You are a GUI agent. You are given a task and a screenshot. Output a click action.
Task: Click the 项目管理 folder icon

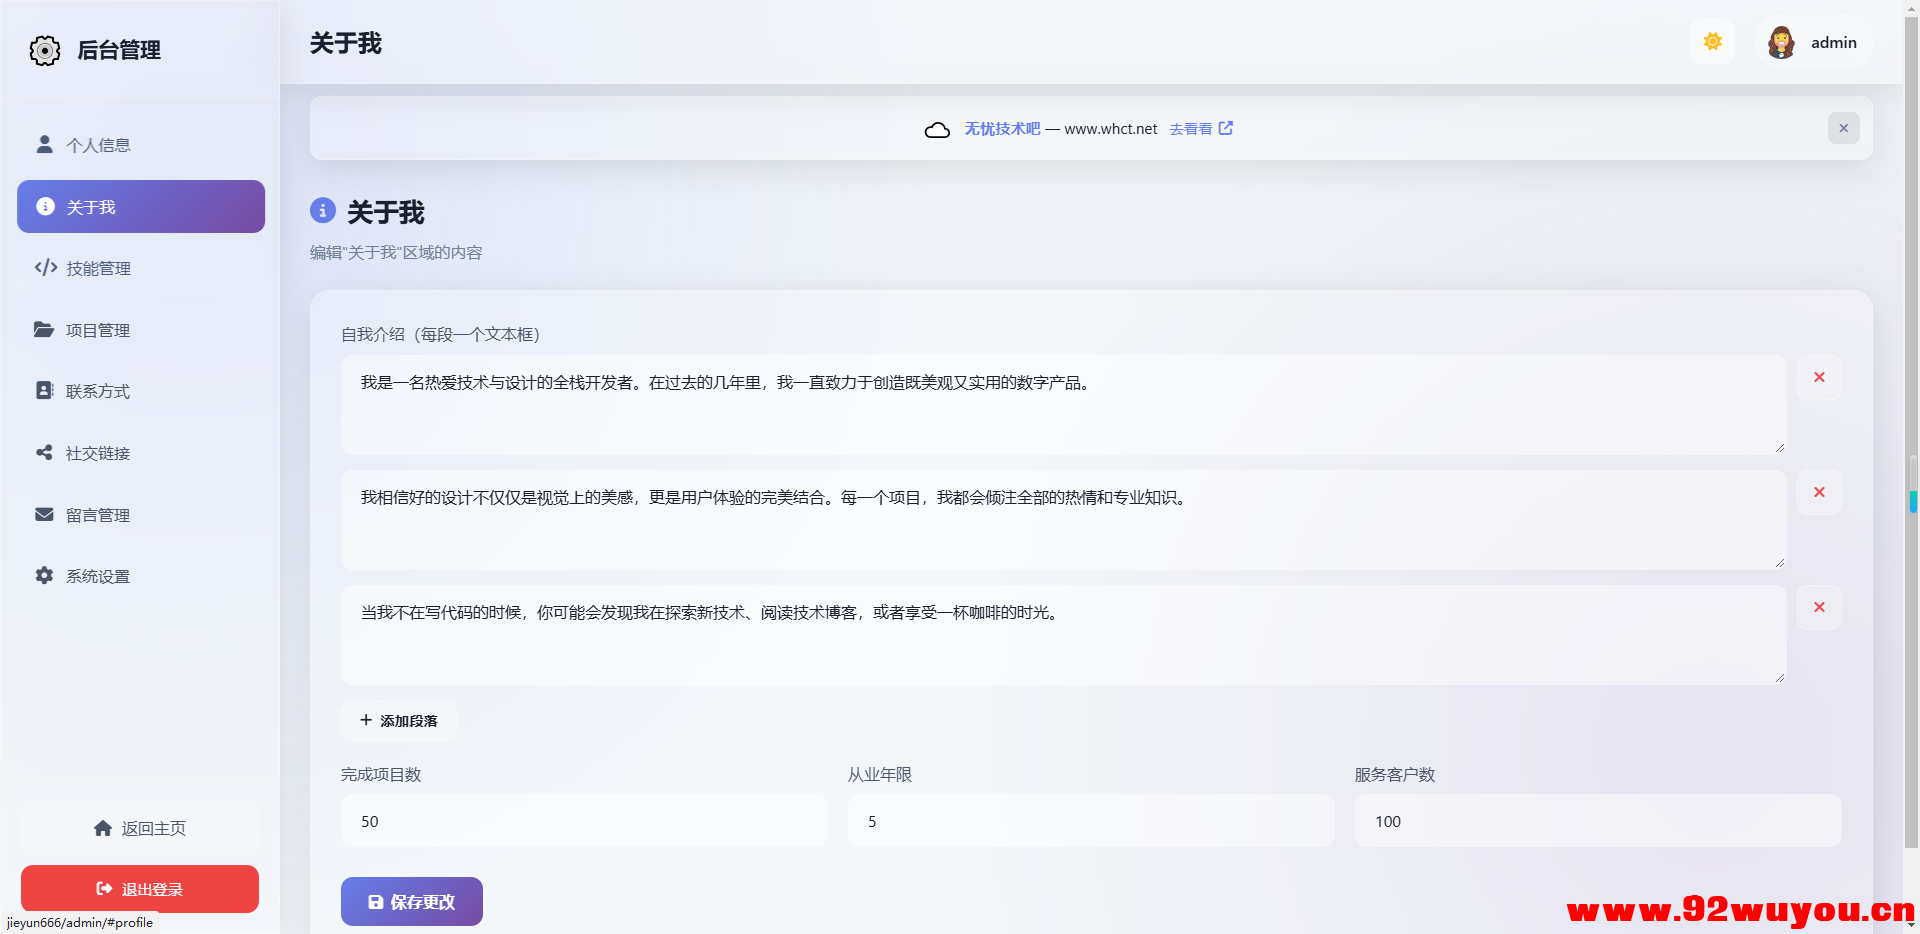click(44, 329)
